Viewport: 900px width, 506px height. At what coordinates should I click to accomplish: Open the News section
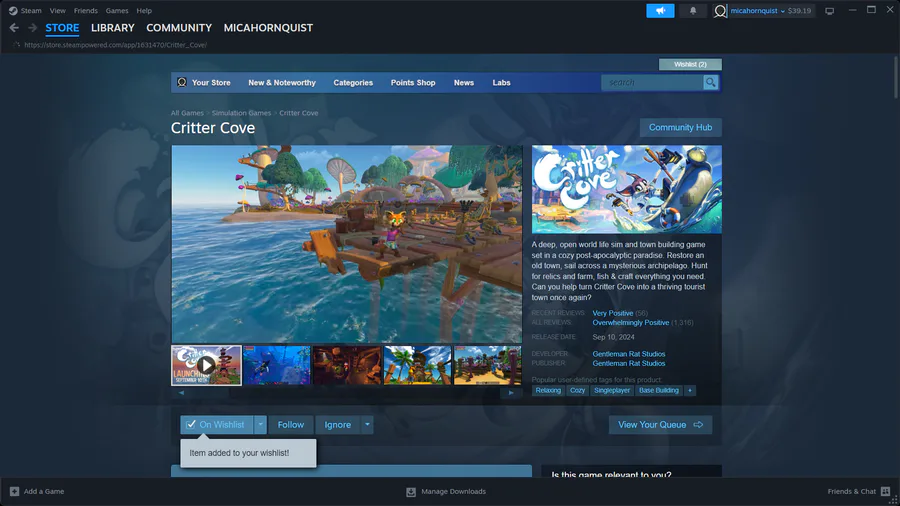464,83
